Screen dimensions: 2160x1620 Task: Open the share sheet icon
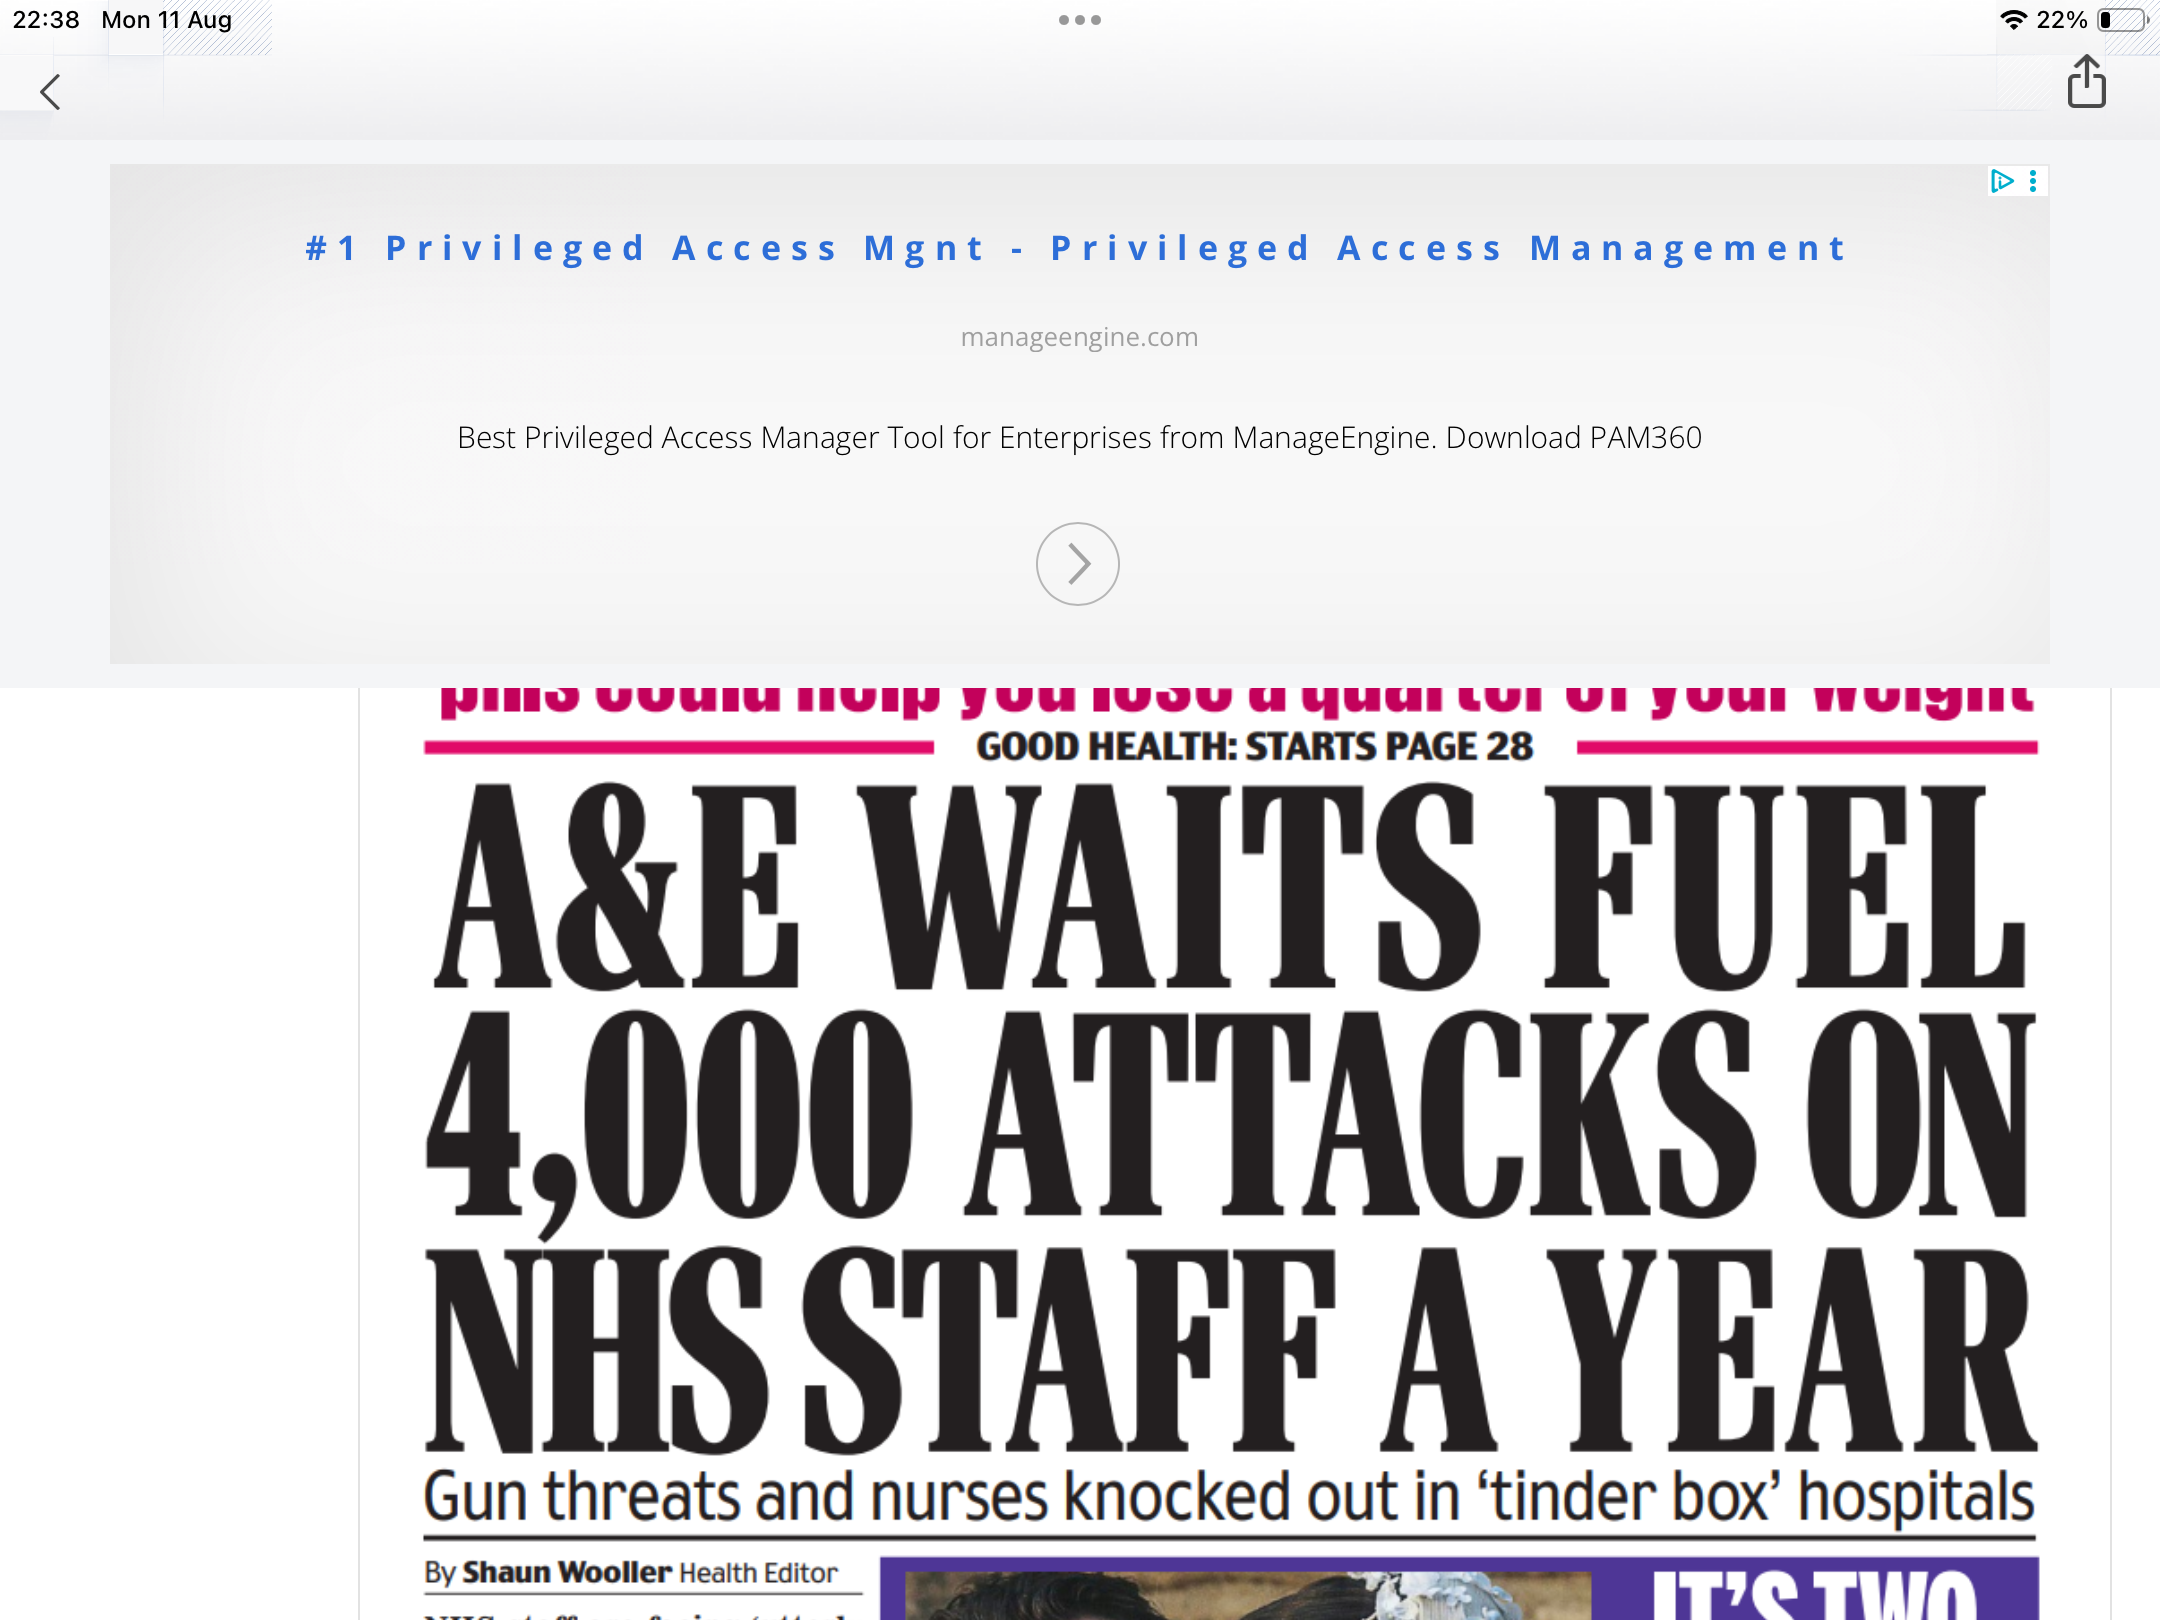[x=2086, y=82]
